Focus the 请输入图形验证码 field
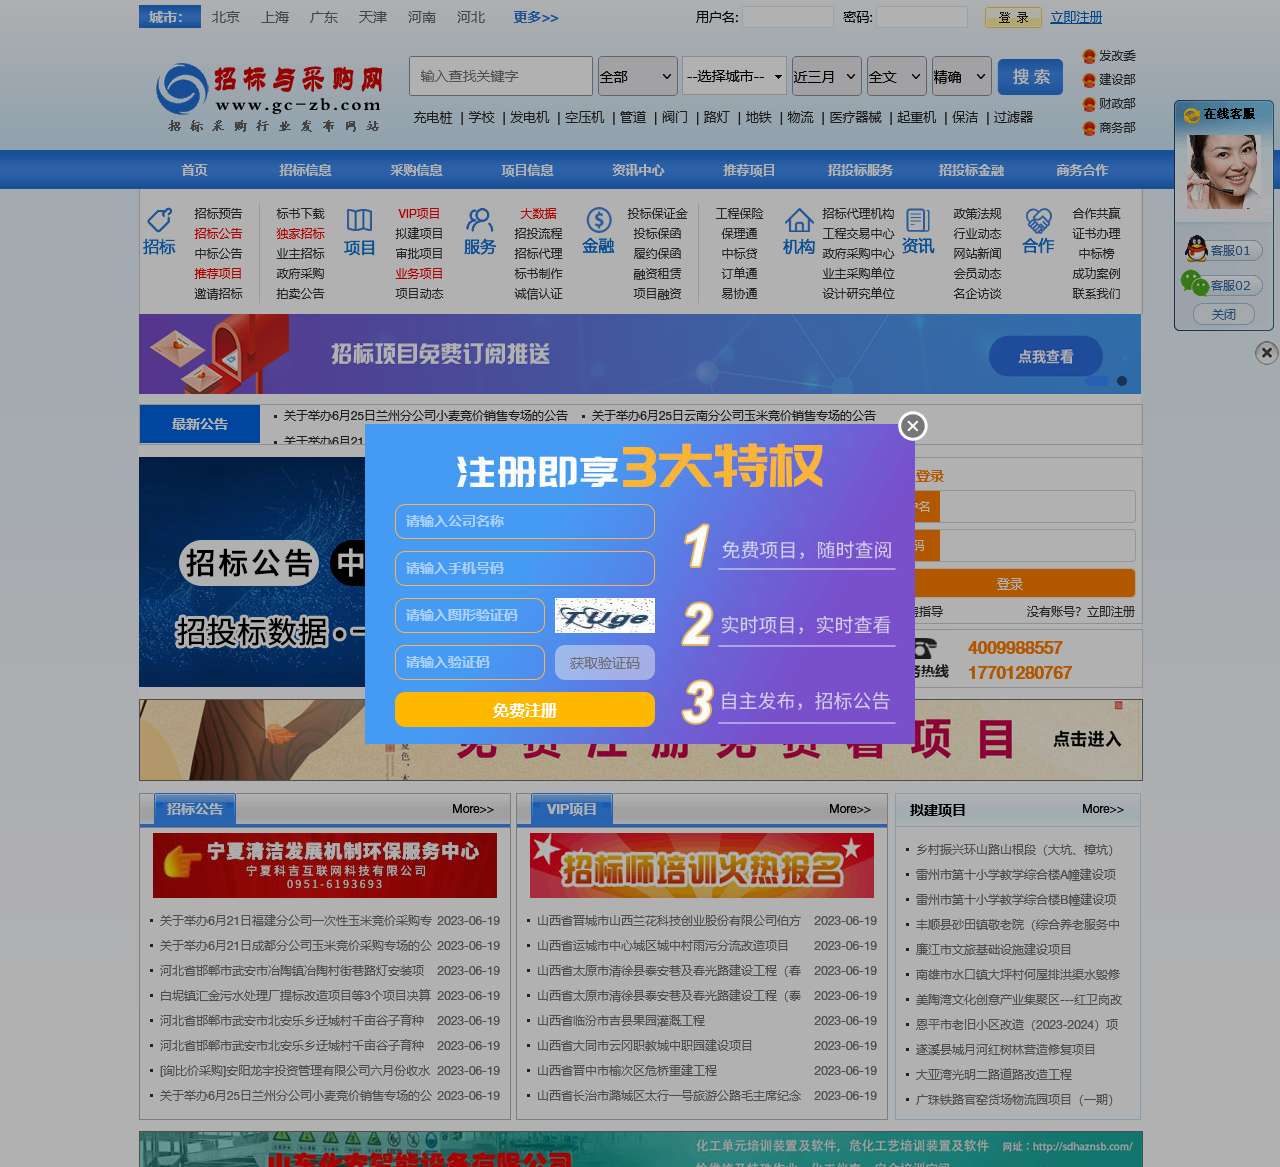This screenshot has height=1167, width=1280. (470, 615)
